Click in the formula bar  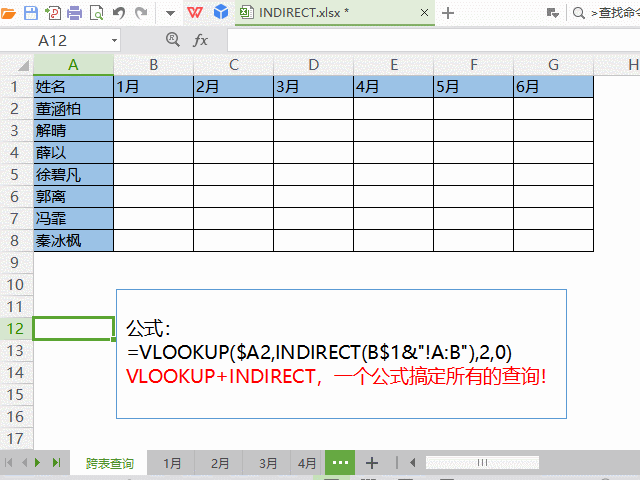coord(433,40)
